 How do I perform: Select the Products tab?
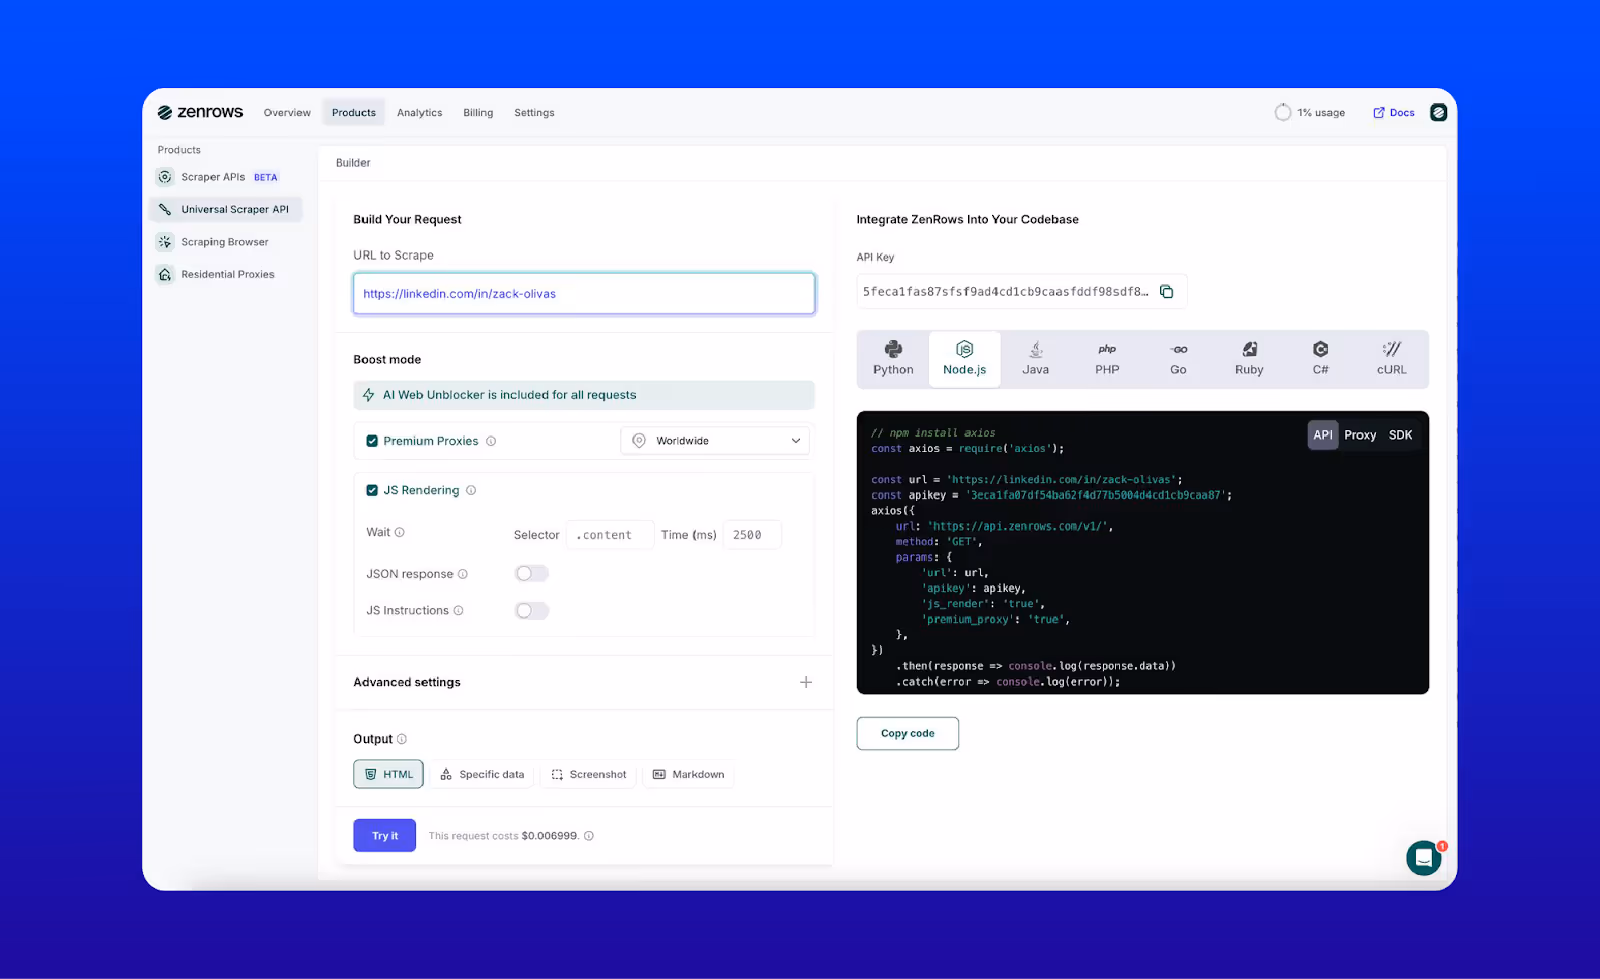pyautogui.click(x=354, y=113)
